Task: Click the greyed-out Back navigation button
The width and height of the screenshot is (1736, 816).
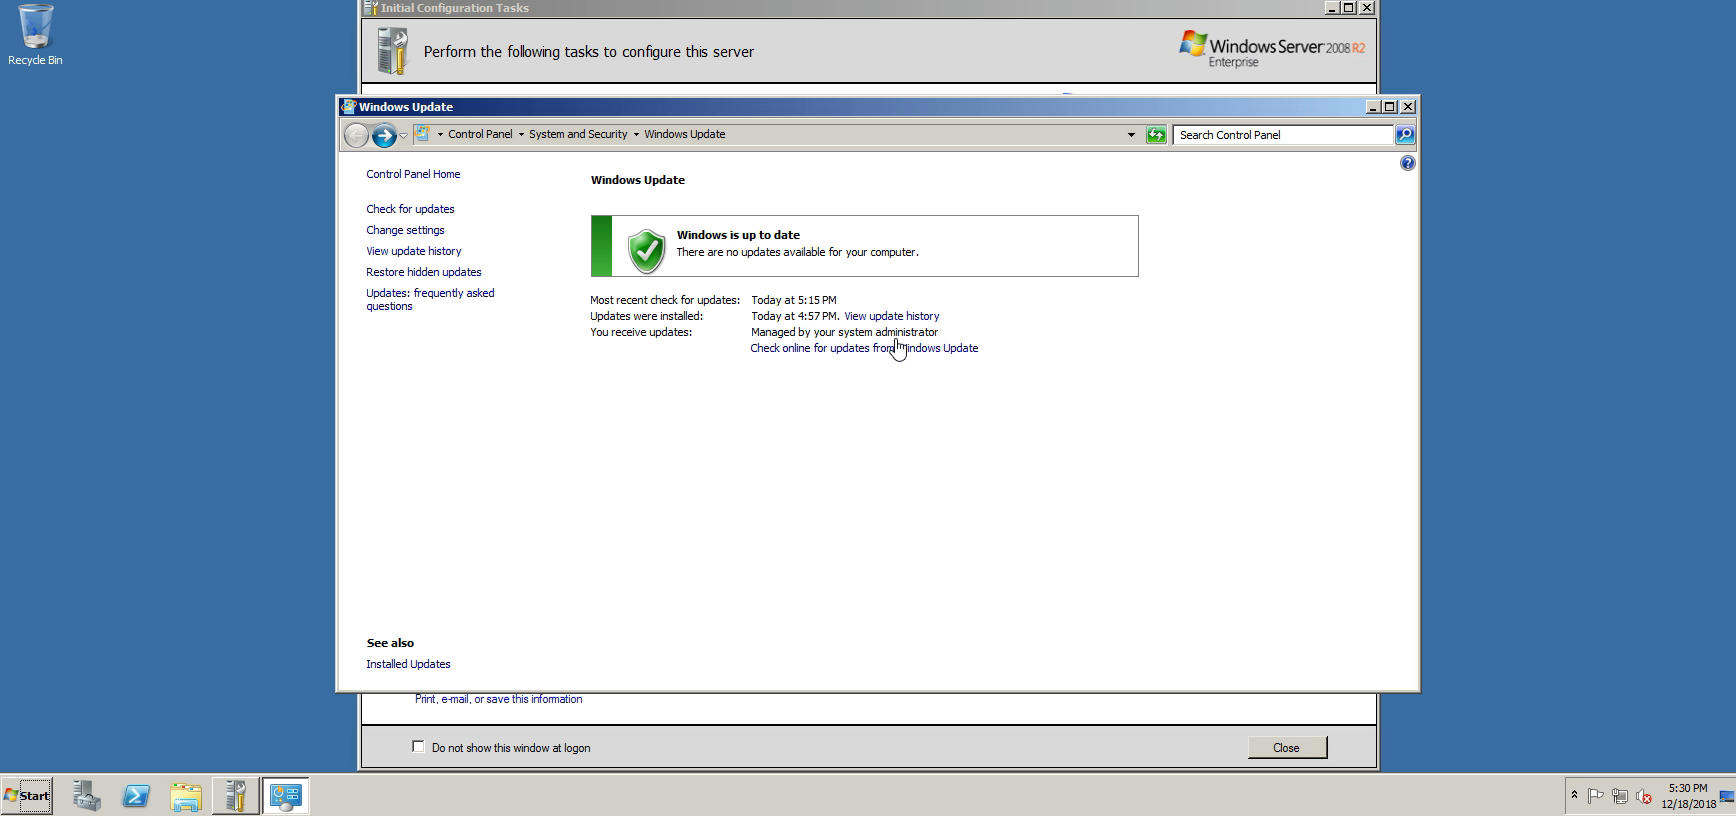Action: (x=356, y=135)
